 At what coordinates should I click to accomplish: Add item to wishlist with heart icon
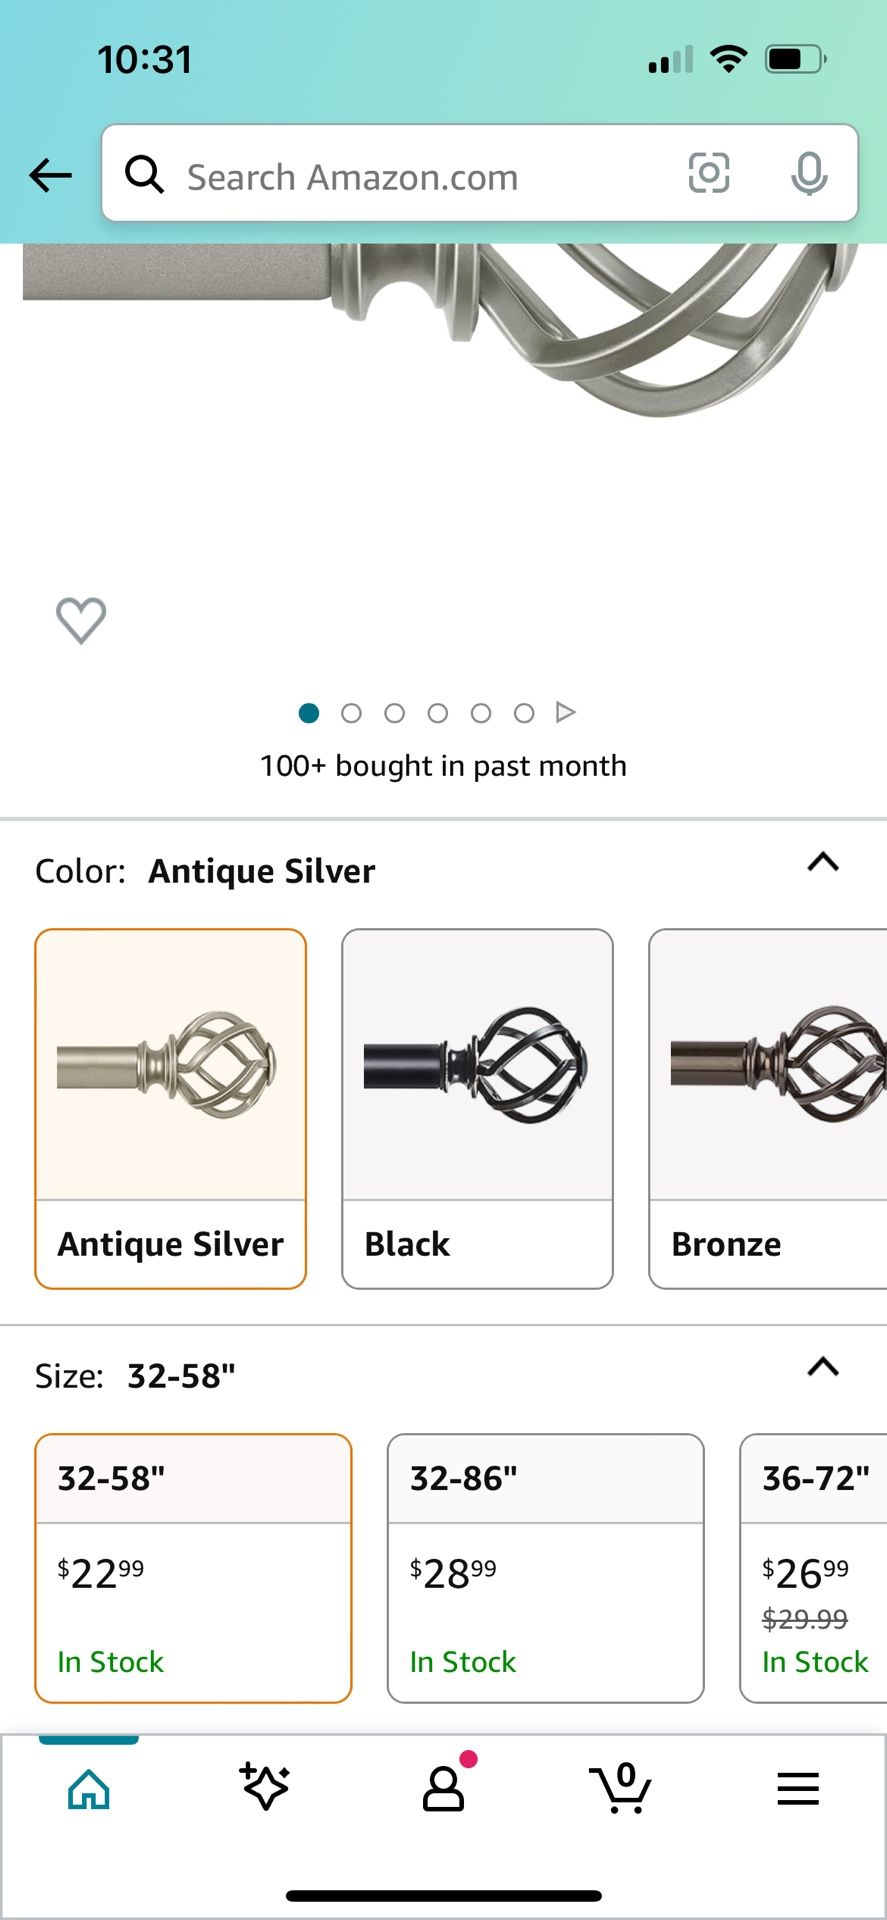pyautogui.click(x=81, y=620)
